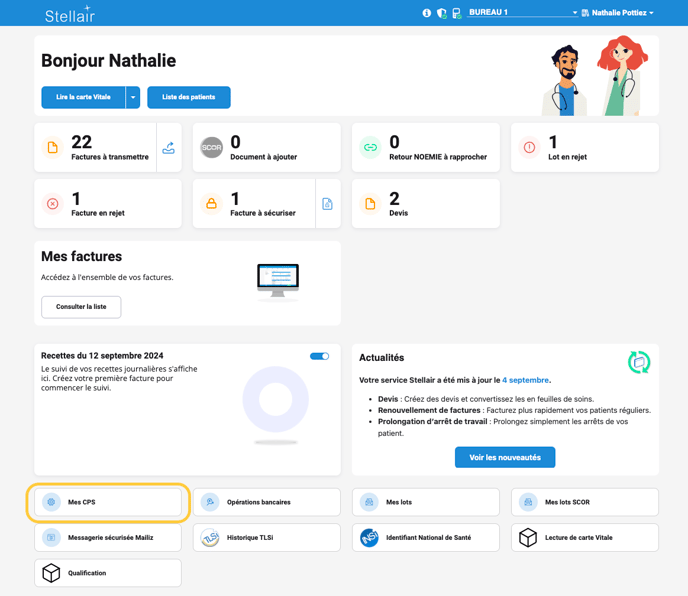688x596 pixels.
Task: Toggle the daily receipts tracking switch
Action: [319, 356]
